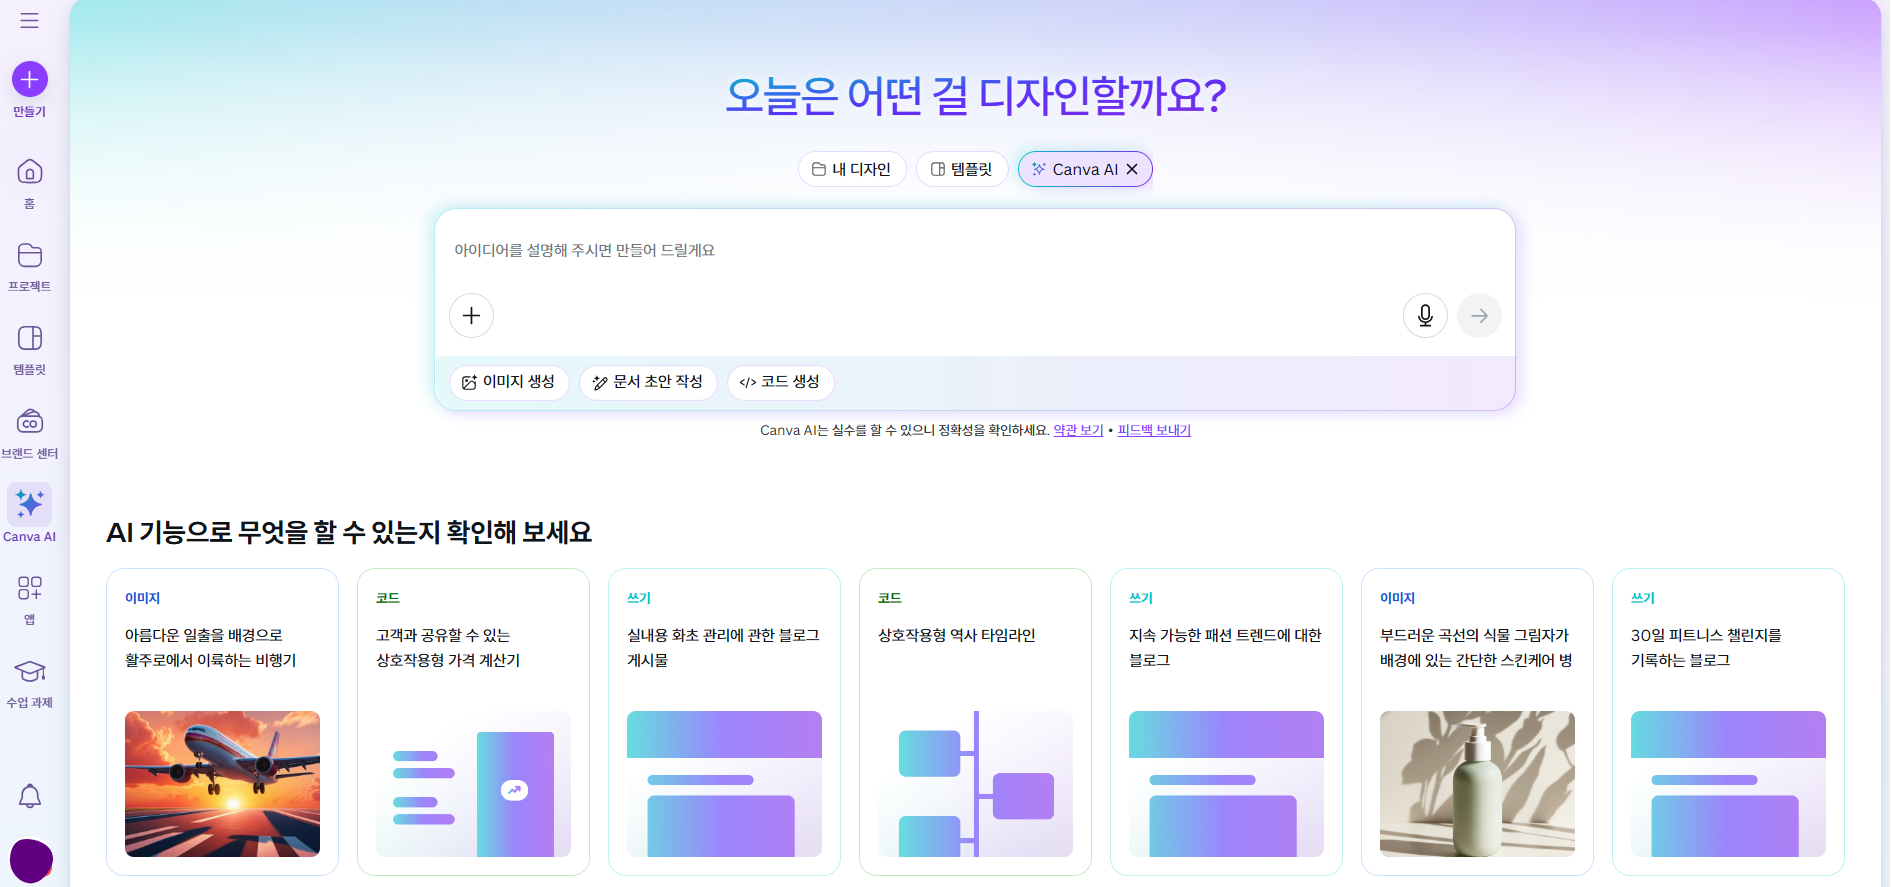Image resolution: width=1891 pixels, height=887 pixels.
Task: Open the 실내용 화초 관리 blog card
Action: [724, 722]
